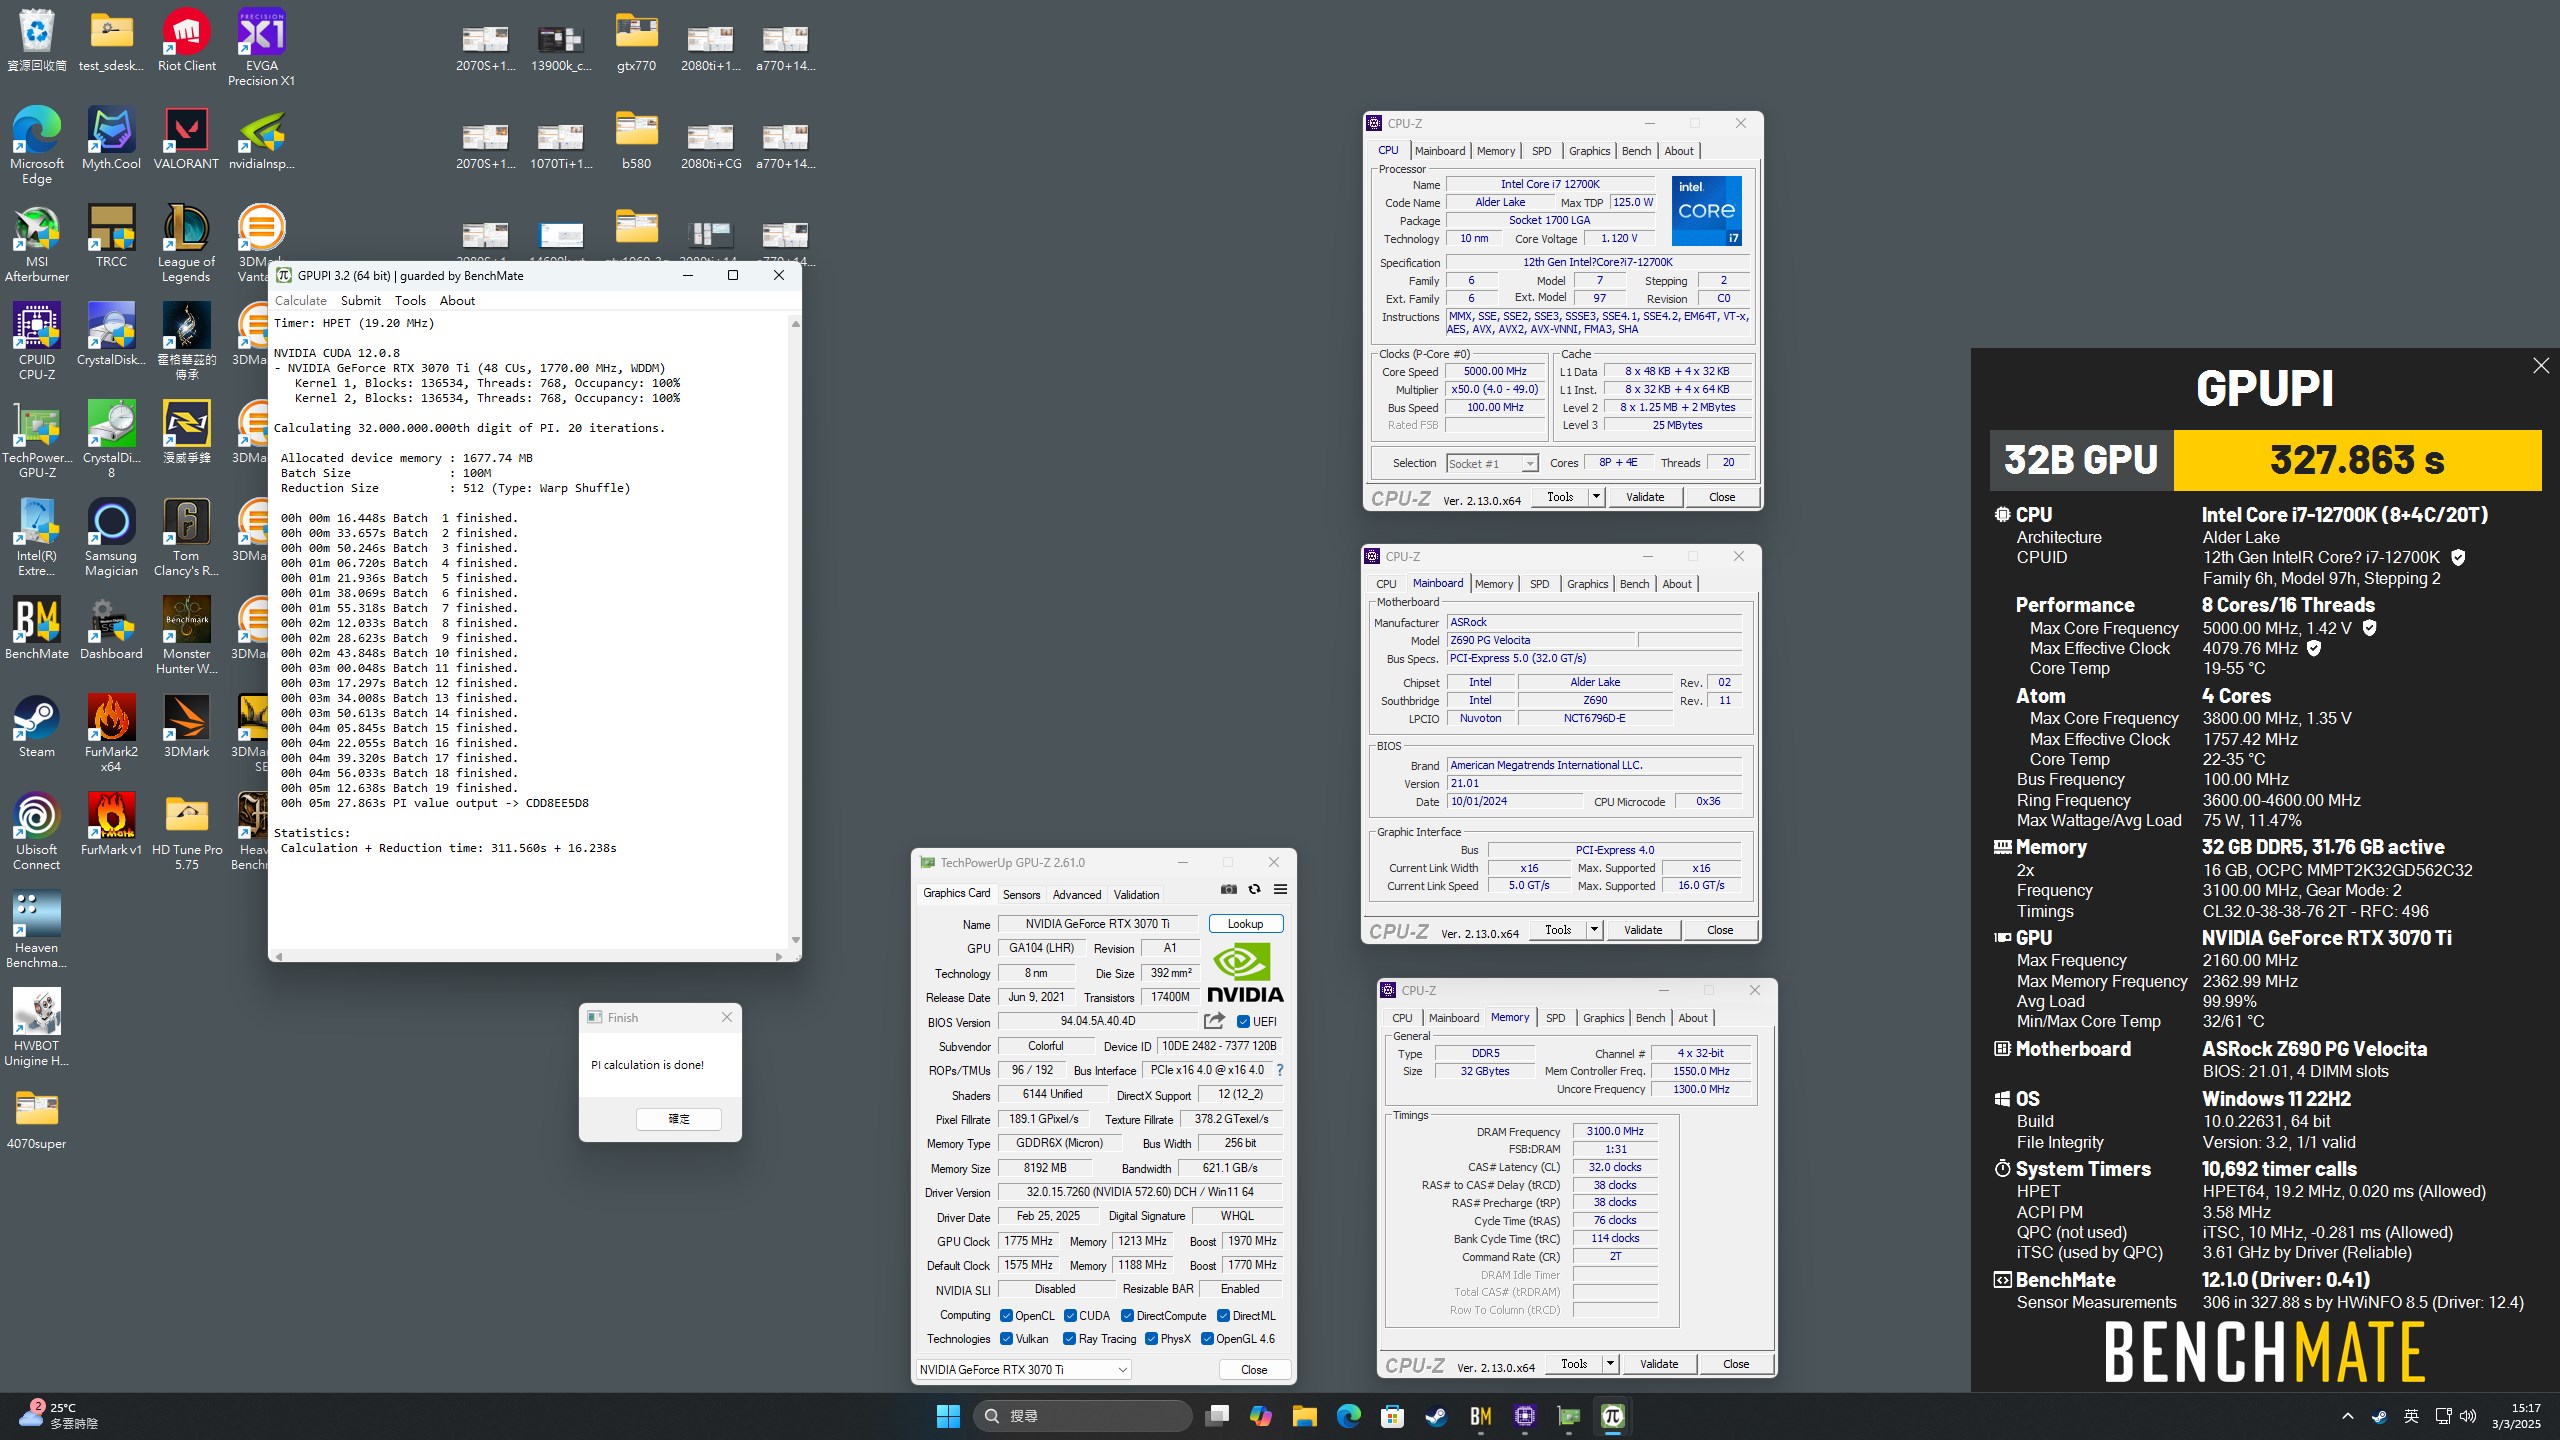Image resolution: width=2560 pixels, height=1440 pixels.
Task: Open the HWBOT Unigine Heaven icon
Action: 37,1027
